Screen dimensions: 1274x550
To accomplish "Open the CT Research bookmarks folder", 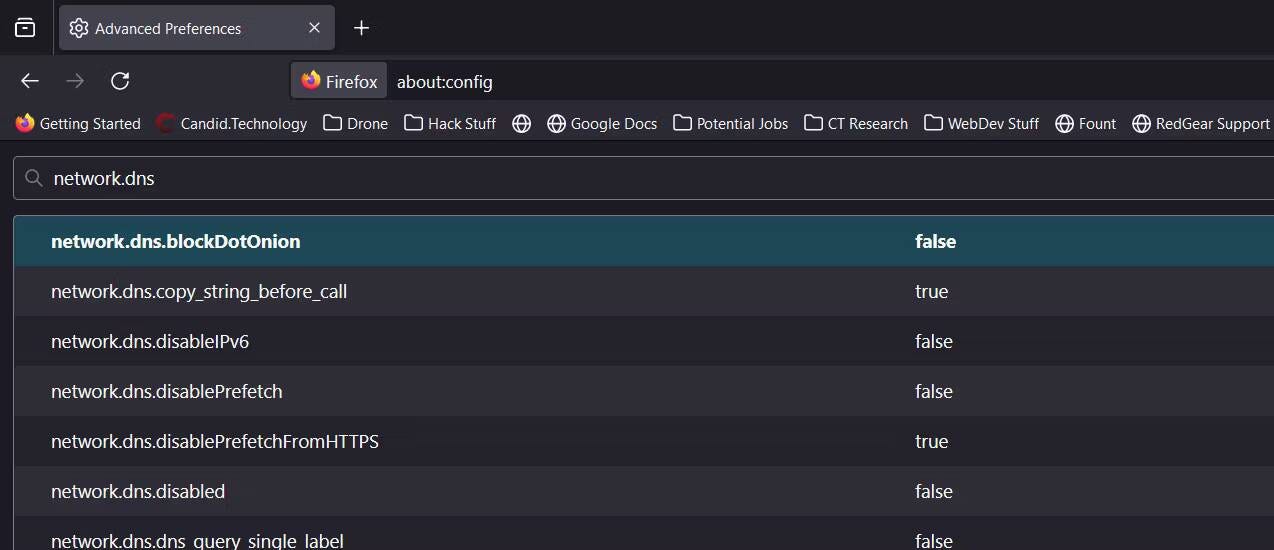I will pos(855,123).
